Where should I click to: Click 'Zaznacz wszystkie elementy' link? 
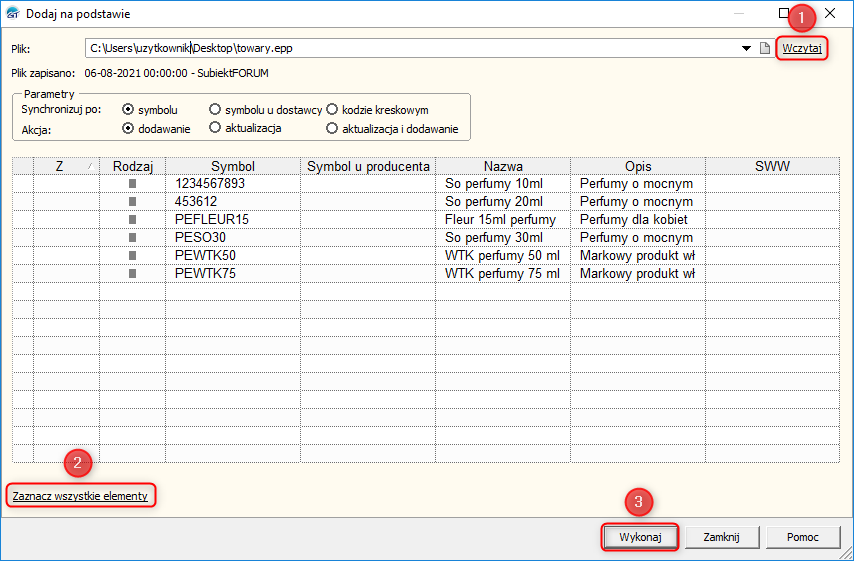point(80,495)
